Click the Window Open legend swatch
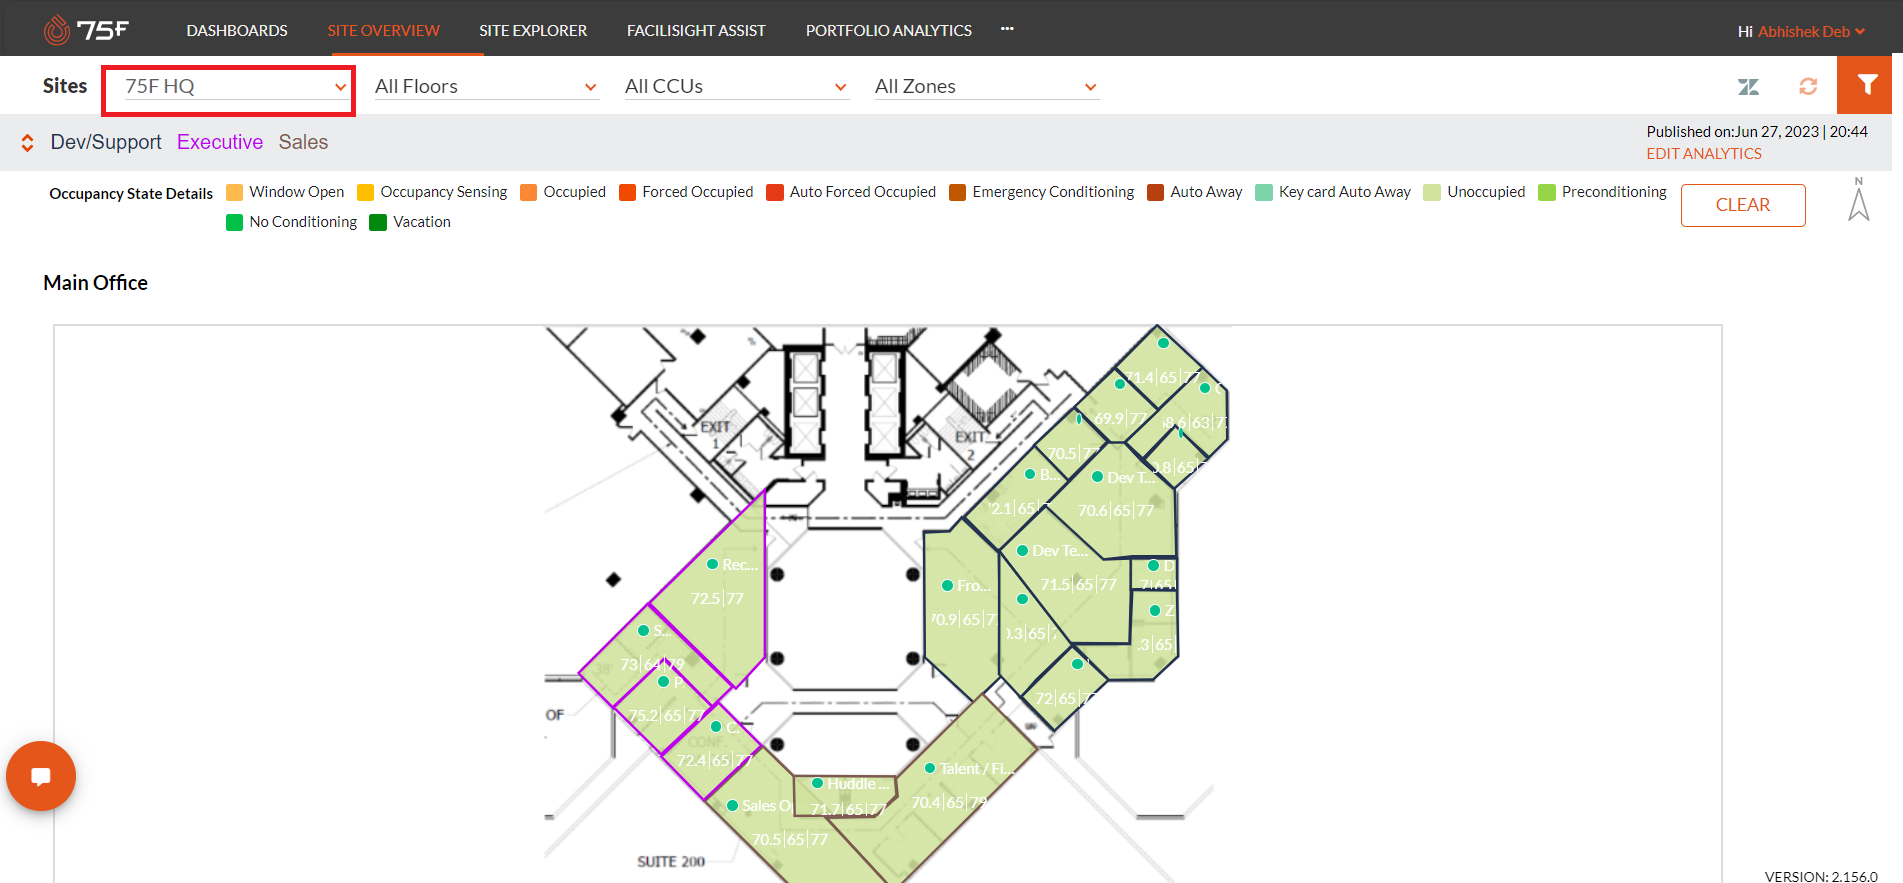The image size is (1903, 883). [x=235, y=193]
